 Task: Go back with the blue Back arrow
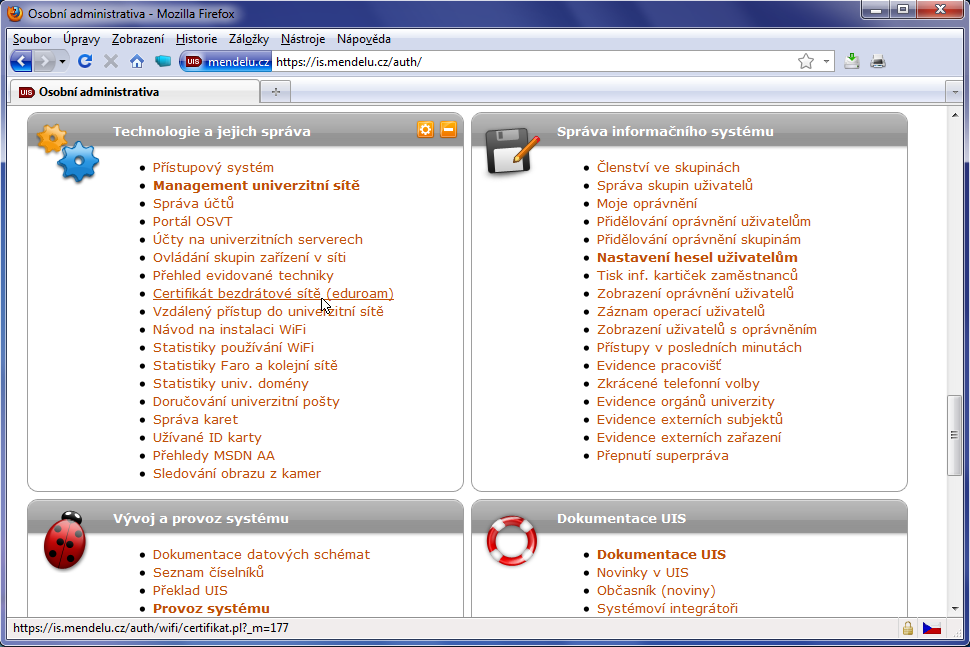tap(22, 61)
